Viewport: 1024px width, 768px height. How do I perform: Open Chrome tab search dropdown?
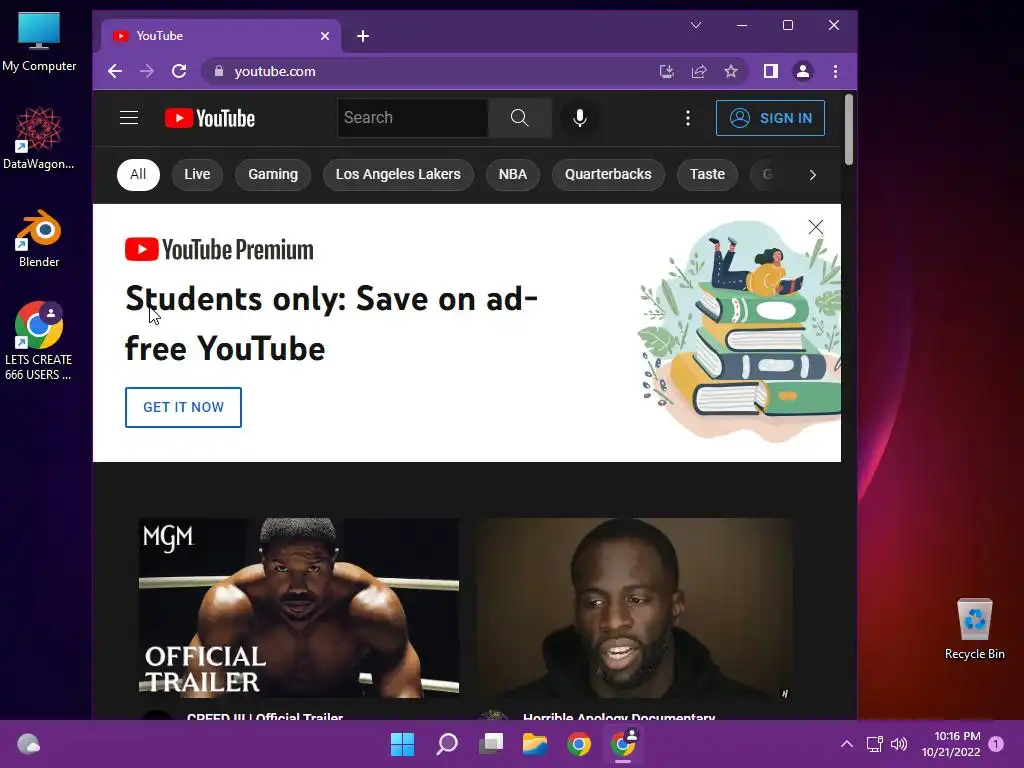(x=696, y=25)
